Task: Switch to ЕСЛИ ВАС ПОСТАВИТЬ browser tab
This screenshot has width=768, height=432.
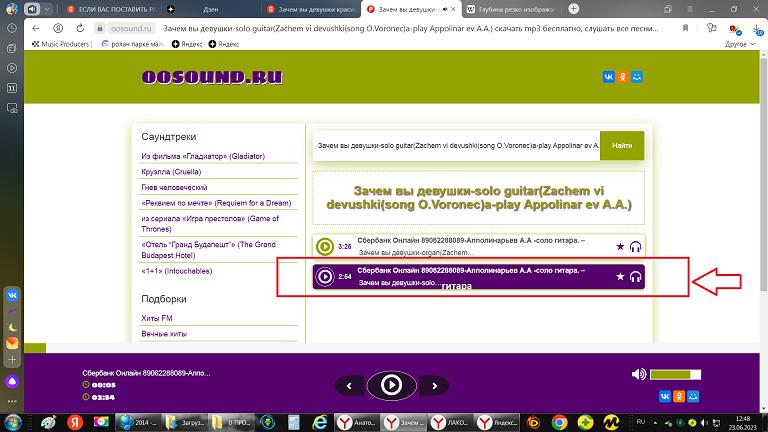Action: click(x=112, y=9)
